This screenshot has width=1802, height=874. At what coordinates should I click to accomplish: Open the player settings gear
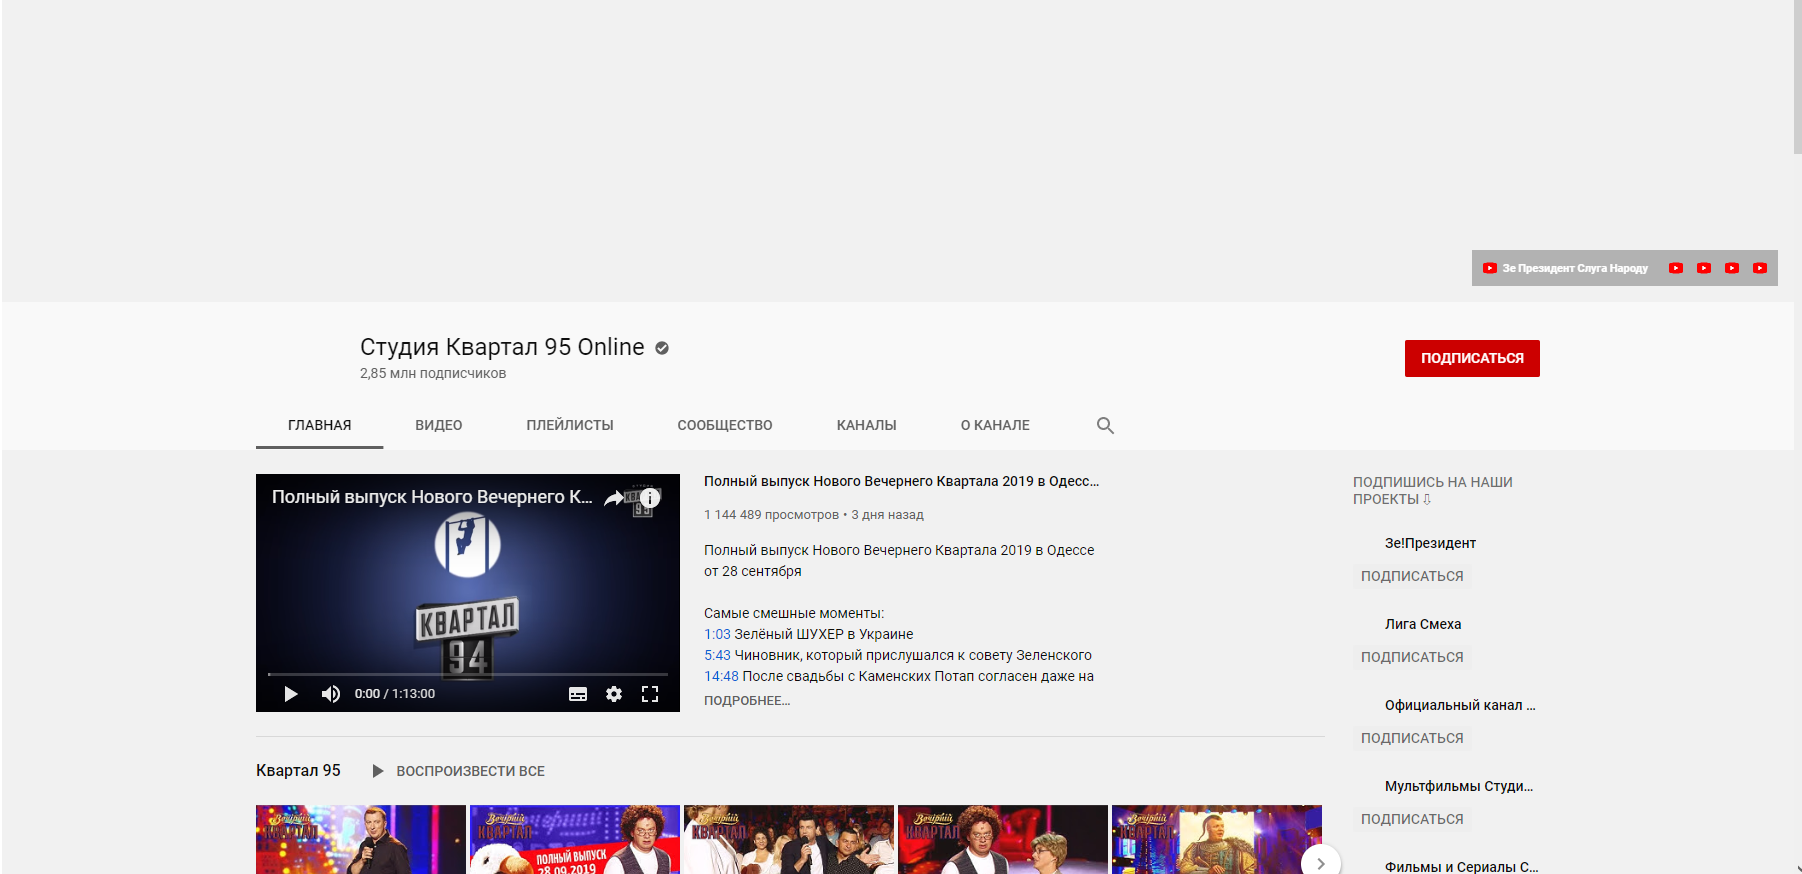point(614,694)
